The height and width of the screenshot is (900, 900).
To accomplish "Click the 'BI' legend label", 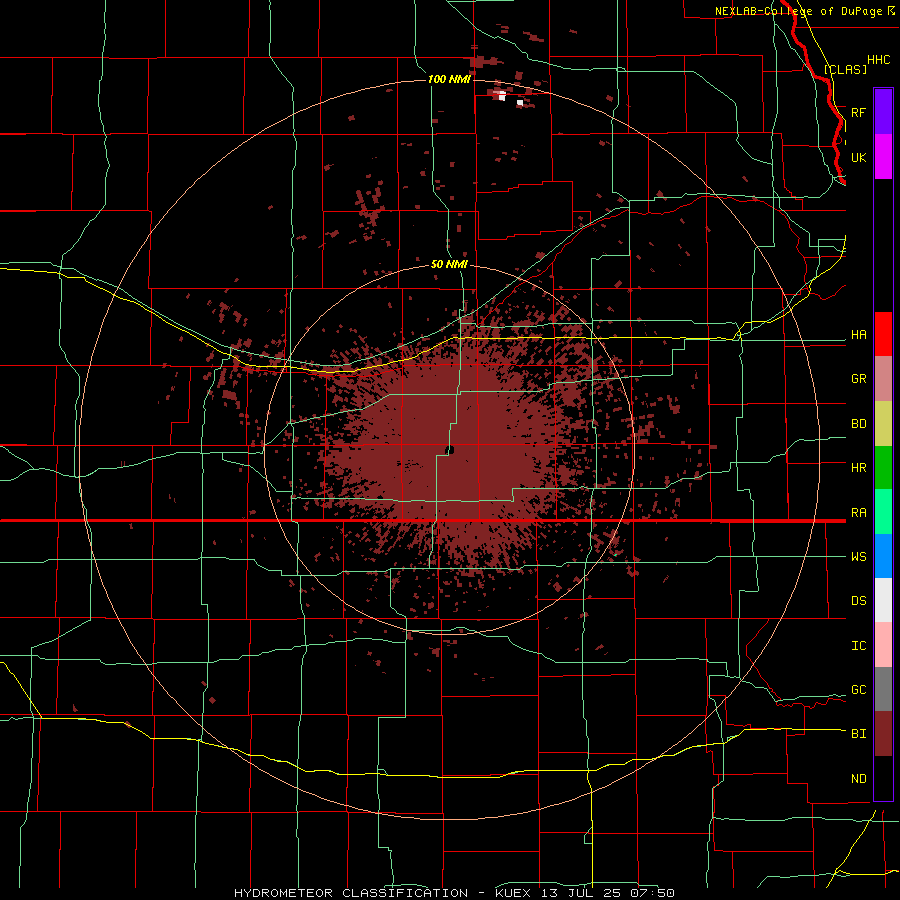I will (x=858, y=734).
